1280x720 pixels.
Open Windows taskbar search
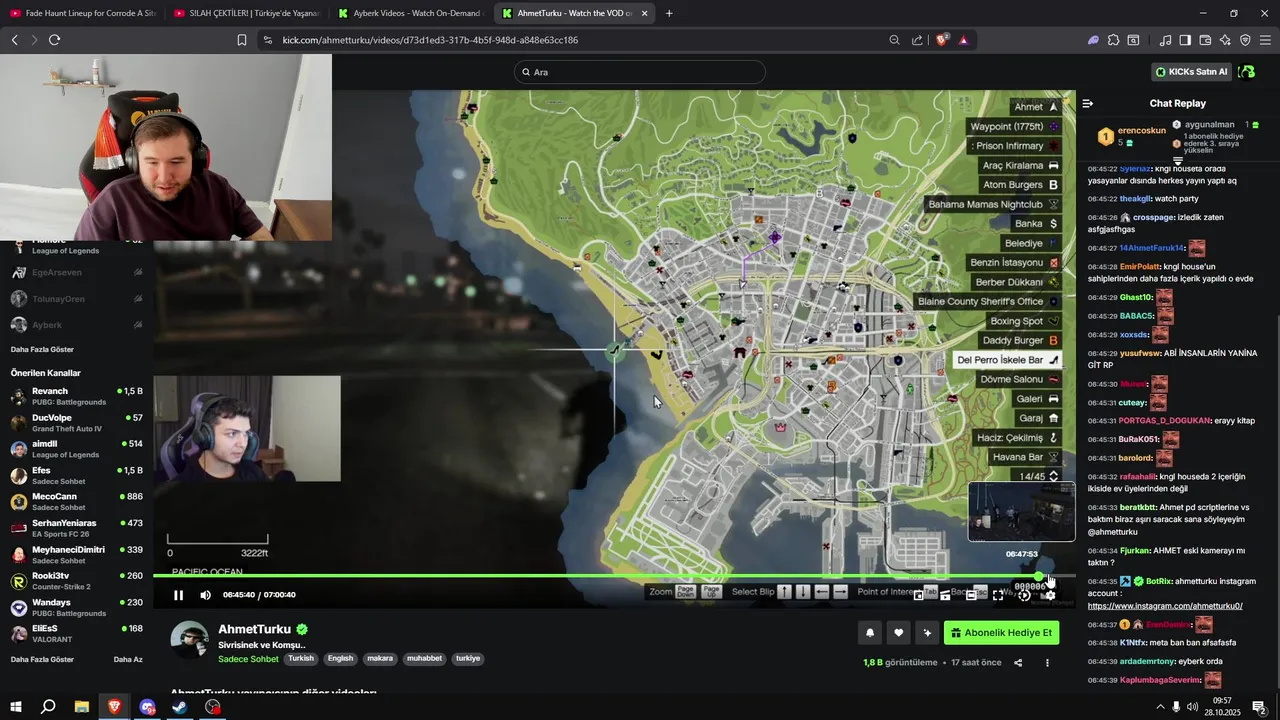coord(48,707)
